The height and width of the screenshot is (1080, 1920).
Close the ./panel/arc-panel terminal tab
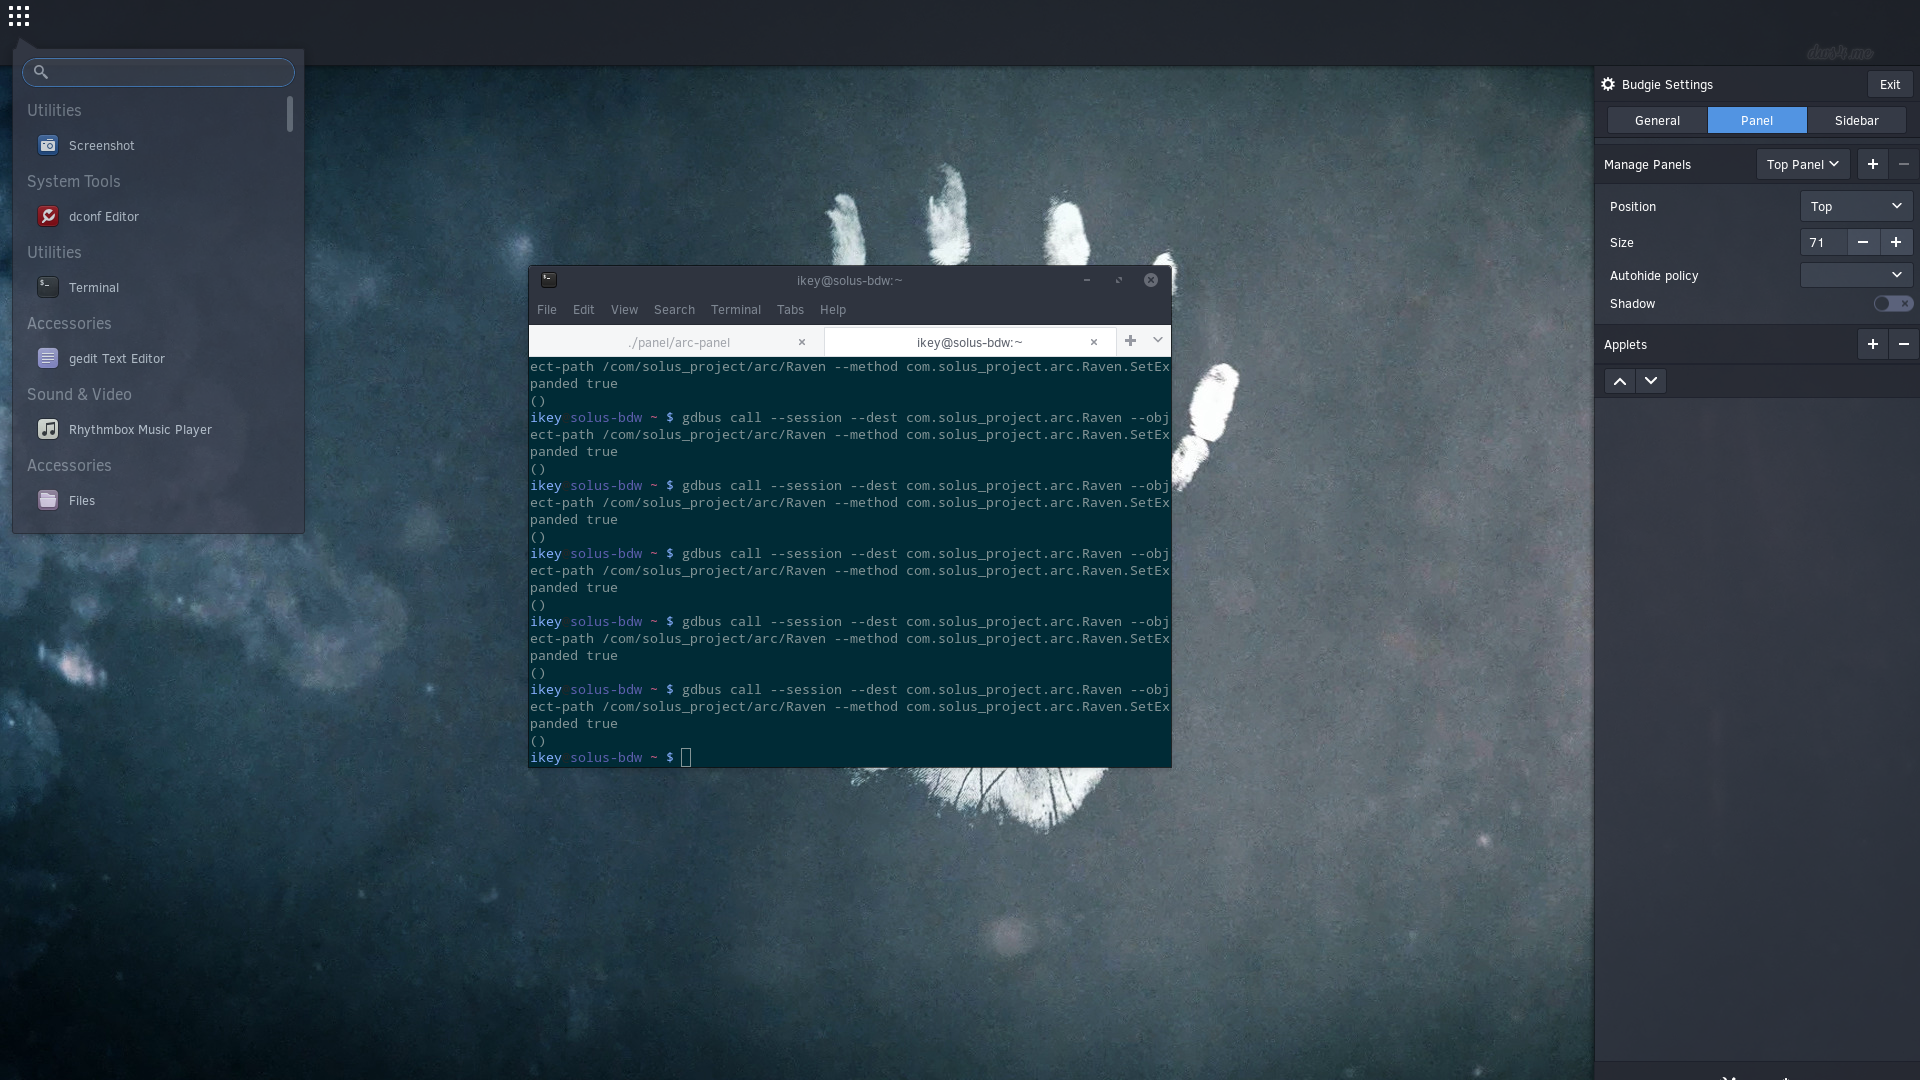click(802, 342)
